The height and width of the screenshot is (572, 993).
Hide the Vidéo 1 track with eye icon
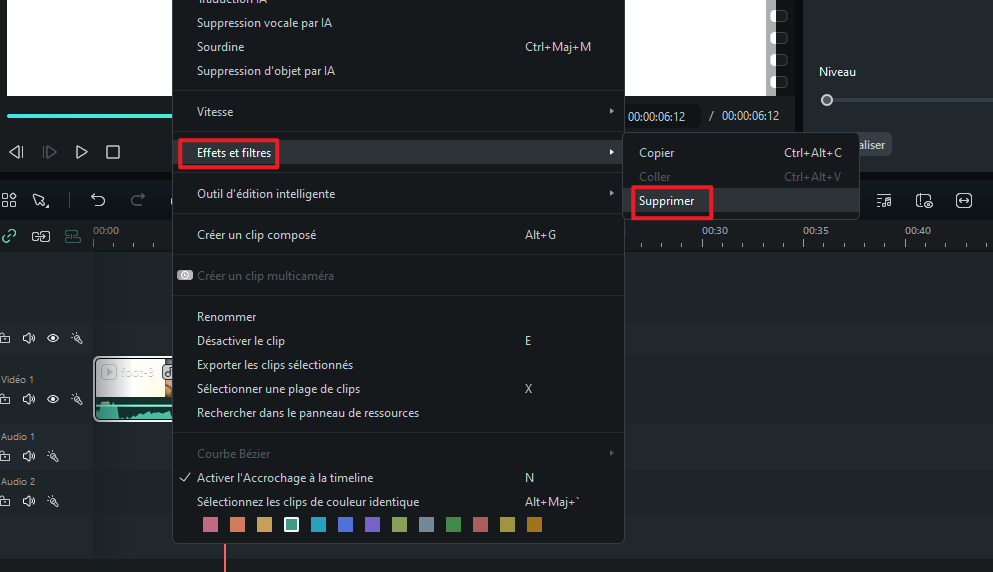pos(53,399)
